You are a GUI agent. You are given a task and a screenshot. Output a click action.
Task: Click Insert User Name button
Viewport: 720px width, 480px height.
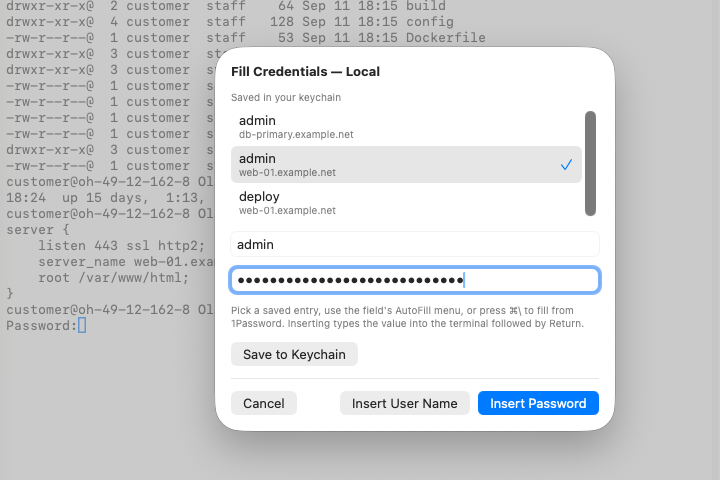[x=404, y=403]
